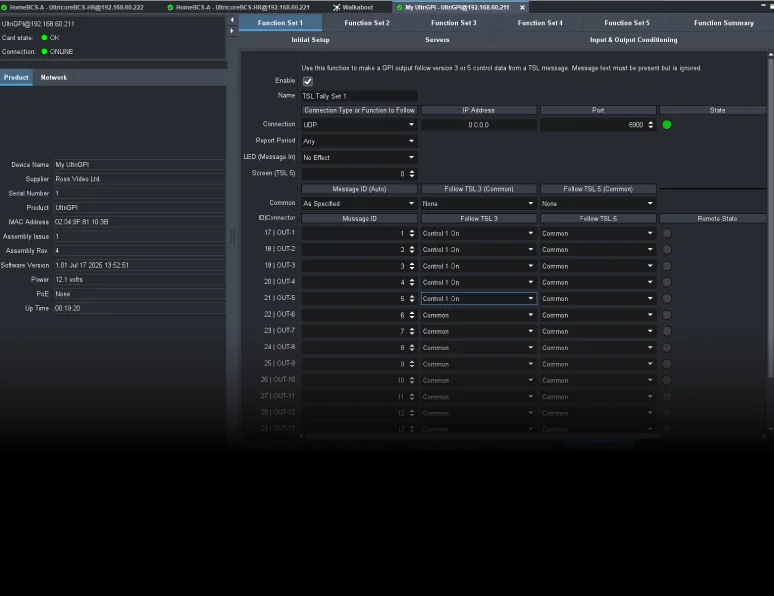This screenshot has height=596, width=774.
Task: Click Remote State indicator for OUT-8
Action: 666,348
